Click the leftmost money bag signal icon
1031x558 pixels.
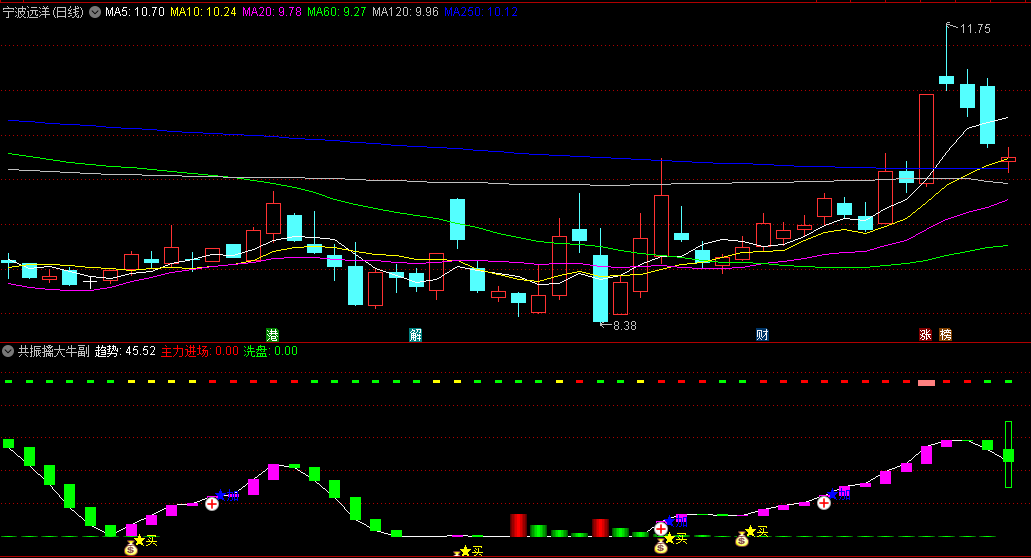coord(131,547)
